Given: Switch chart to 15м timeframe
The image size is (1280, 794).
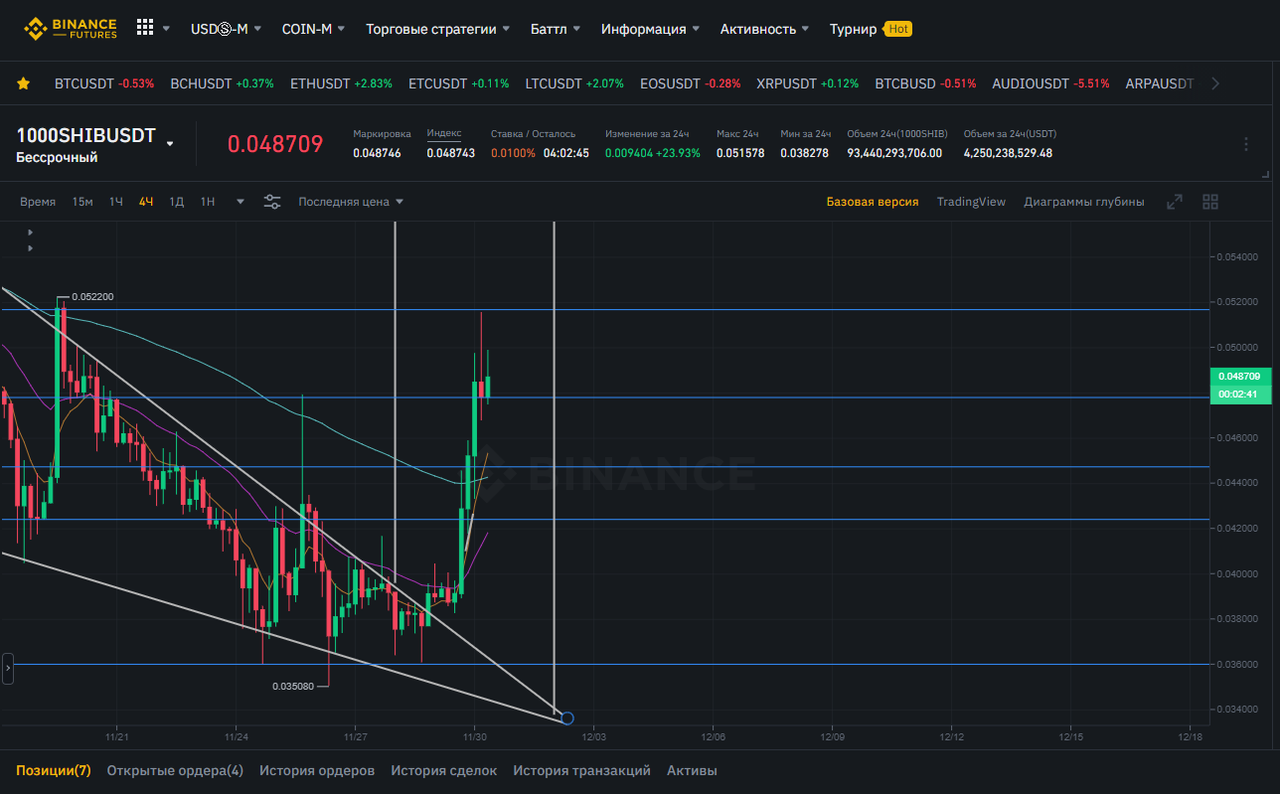Looking at the screenshot, I should pyautogui.click(x=82, y=202).
